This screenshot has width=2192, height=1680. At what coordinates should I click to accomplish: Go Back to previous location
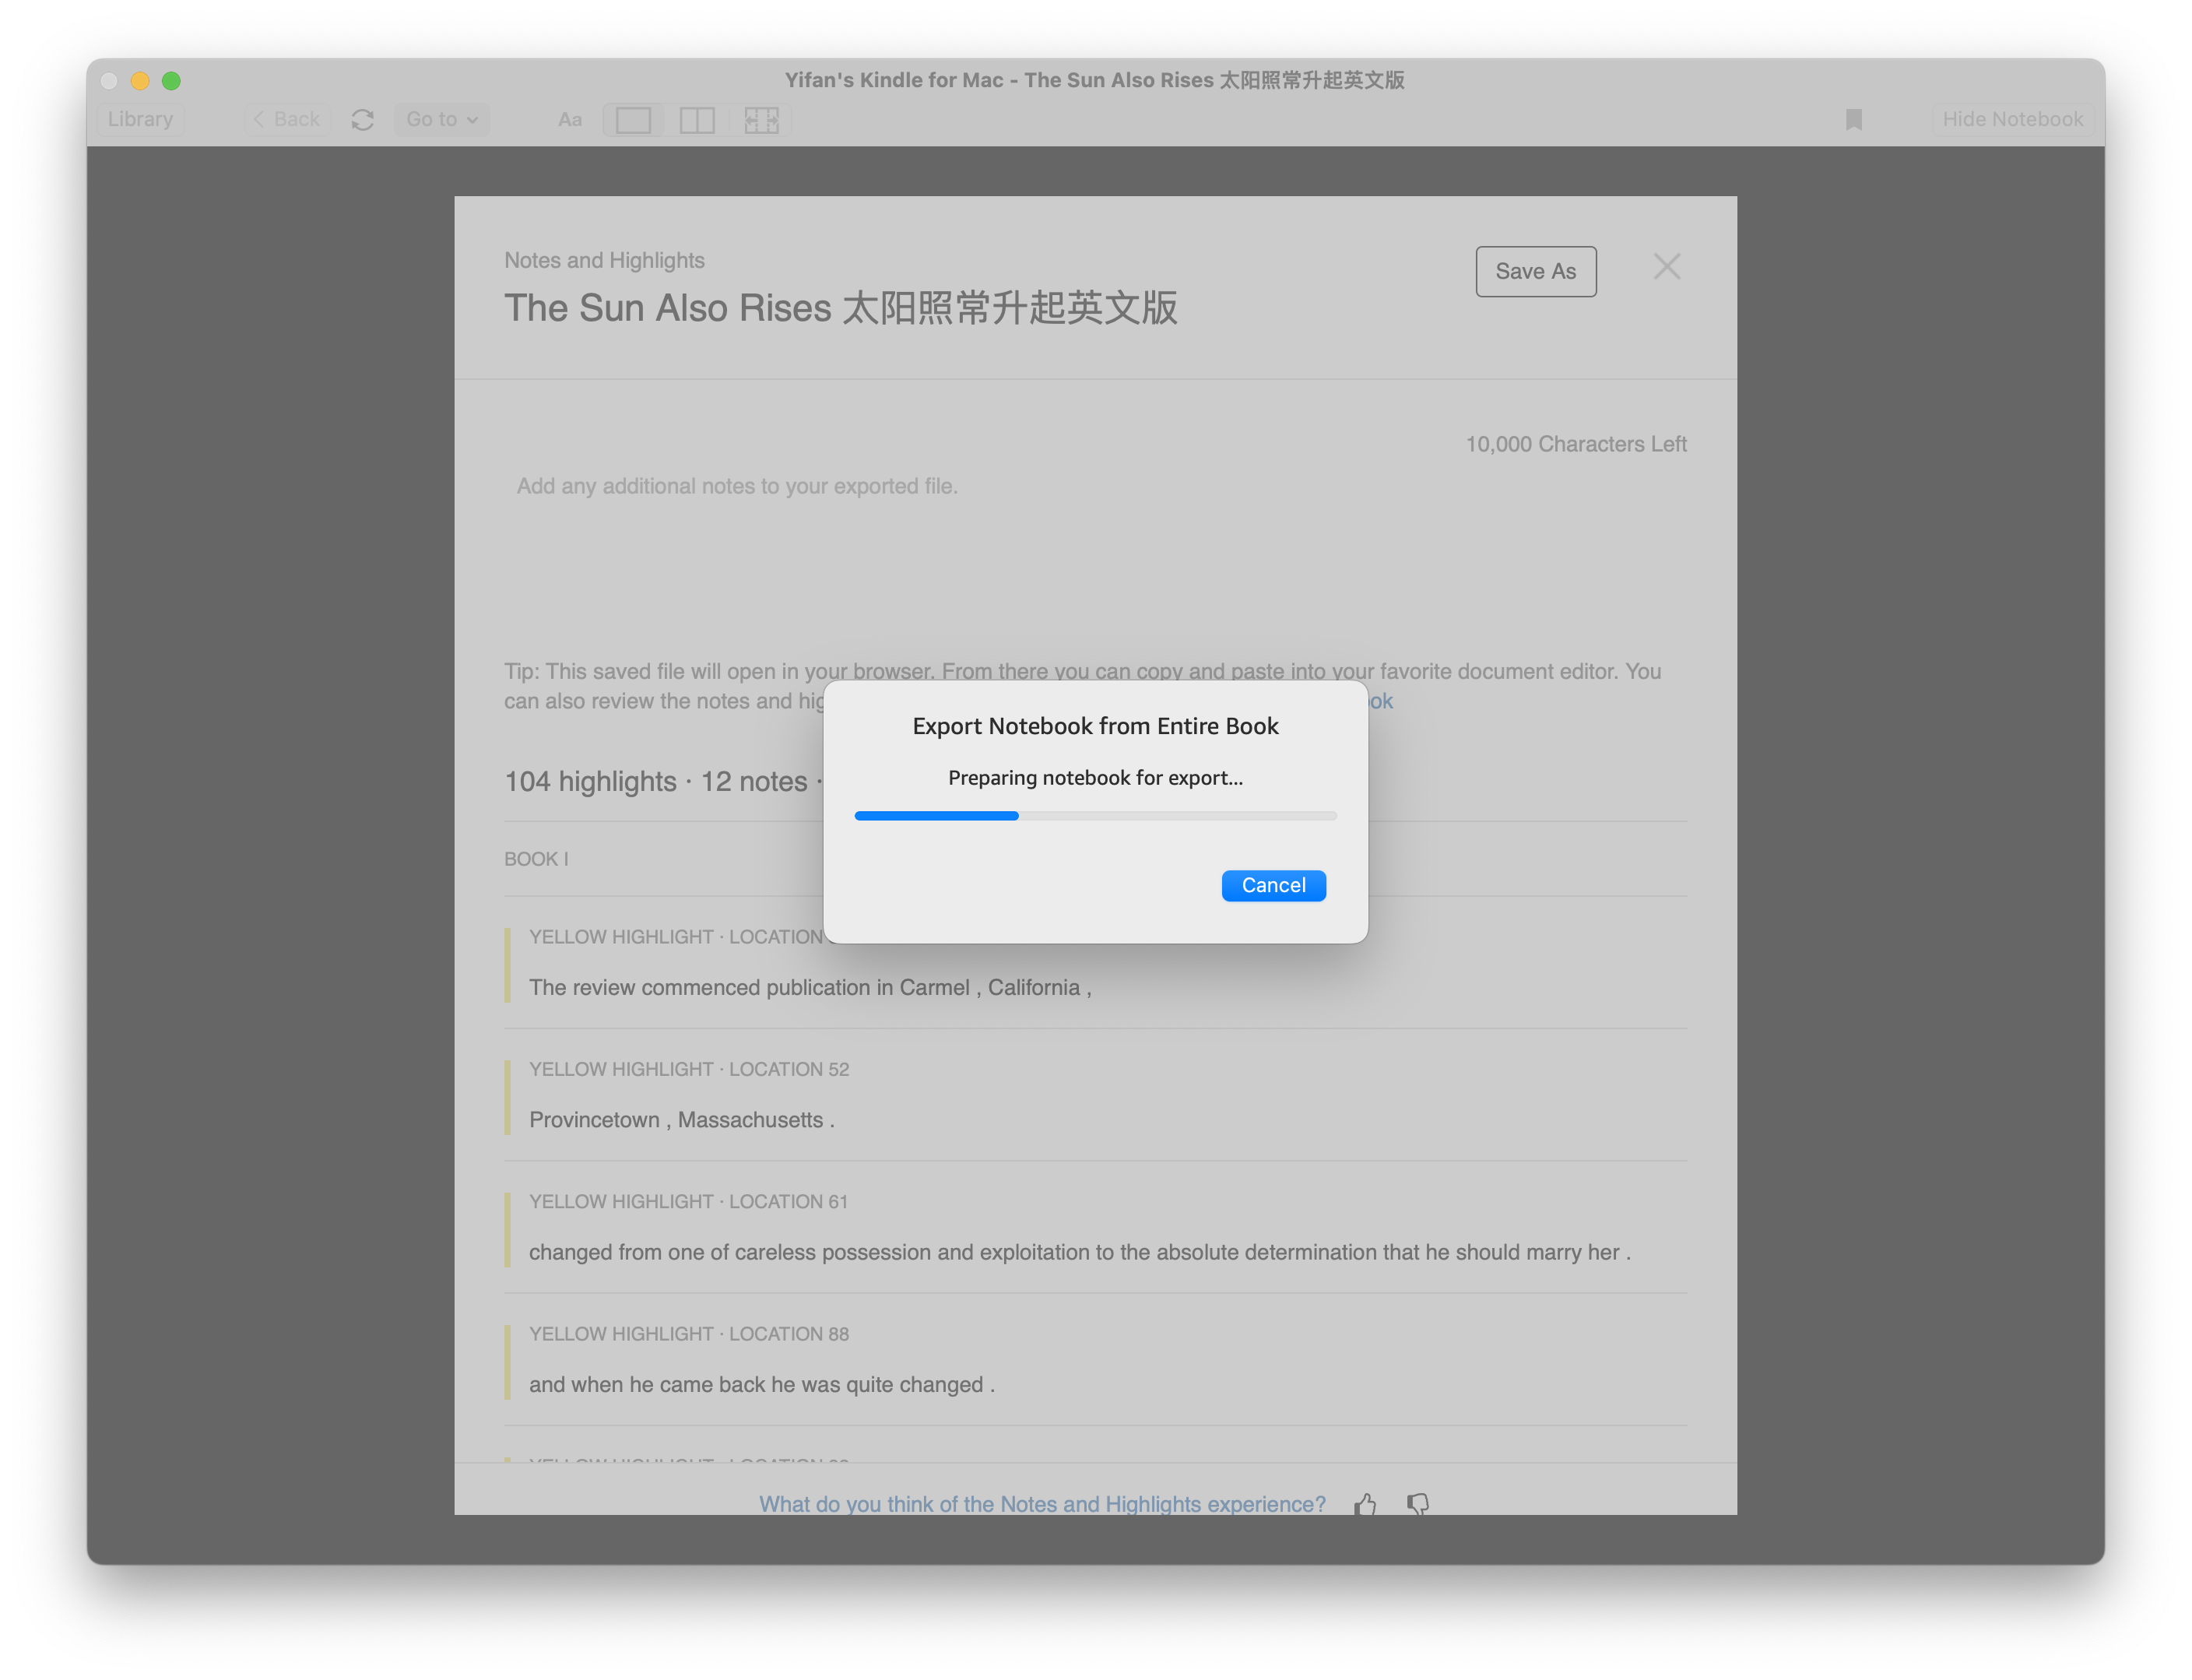click(x=287, y=120)
